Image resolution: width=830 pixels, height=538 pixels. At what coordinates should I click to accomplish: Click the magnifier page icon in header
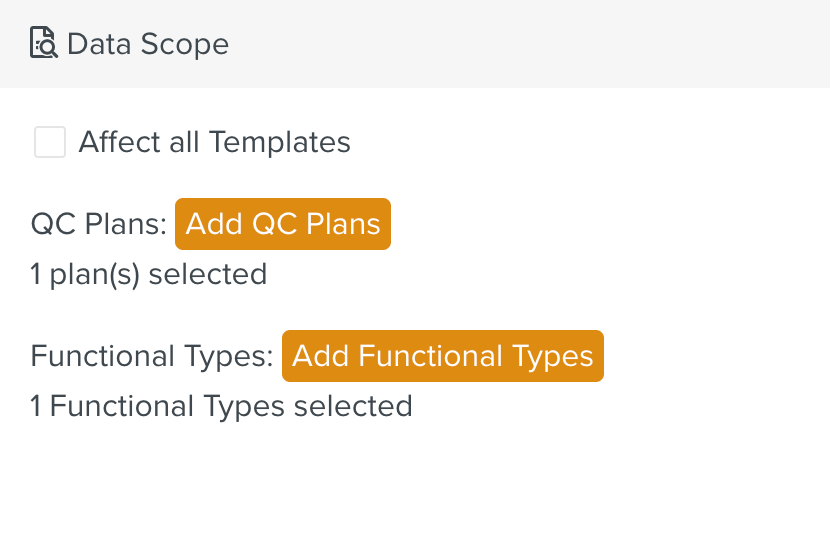point(44,44)
